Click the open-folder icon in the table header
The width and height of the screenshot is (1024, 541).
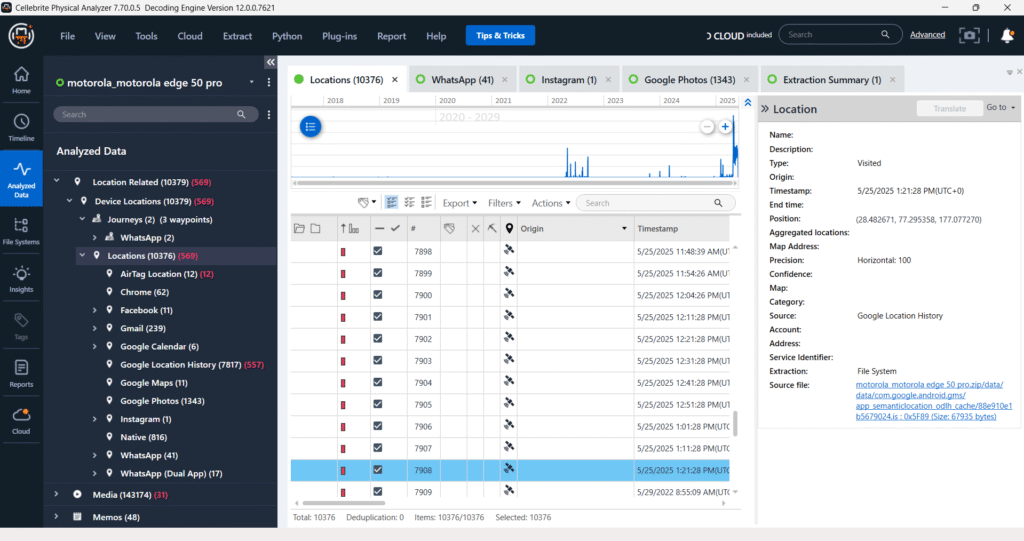point(299,229)
